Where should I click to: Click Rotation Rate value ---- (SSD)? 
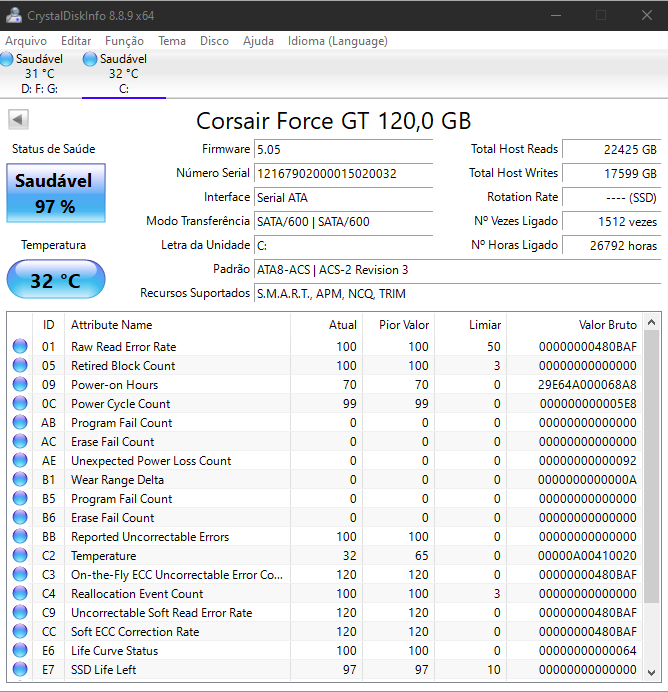click(612, 197)
